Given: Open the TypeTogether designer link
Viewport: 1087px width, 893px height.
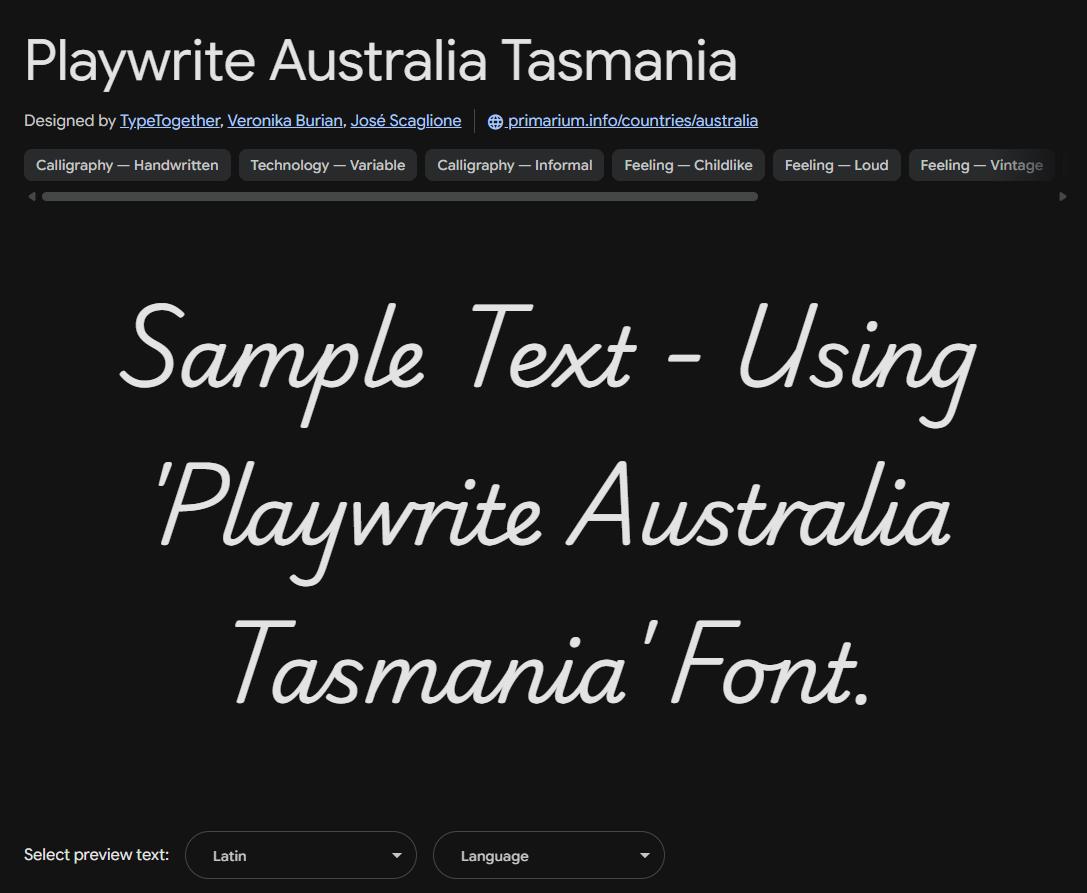Looking at the screenshot, I should pos(170,121).
